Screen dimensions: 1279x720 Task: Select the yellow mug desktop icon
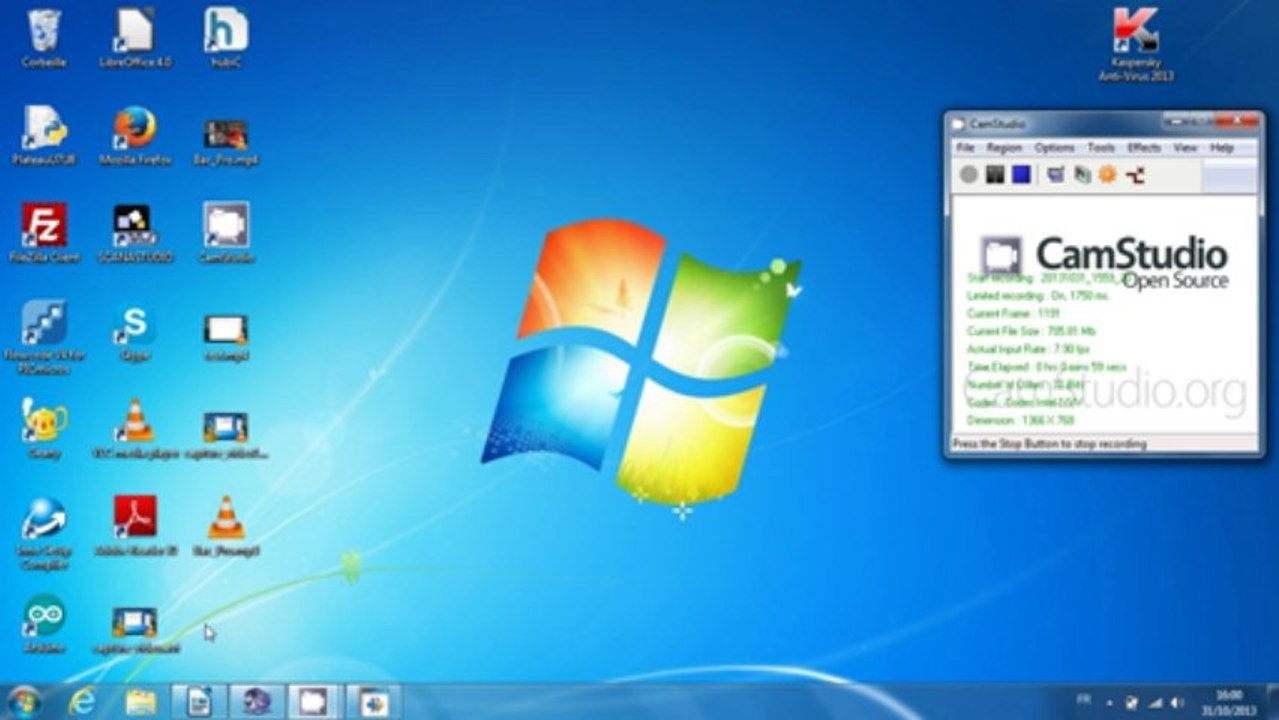point(44,430)
